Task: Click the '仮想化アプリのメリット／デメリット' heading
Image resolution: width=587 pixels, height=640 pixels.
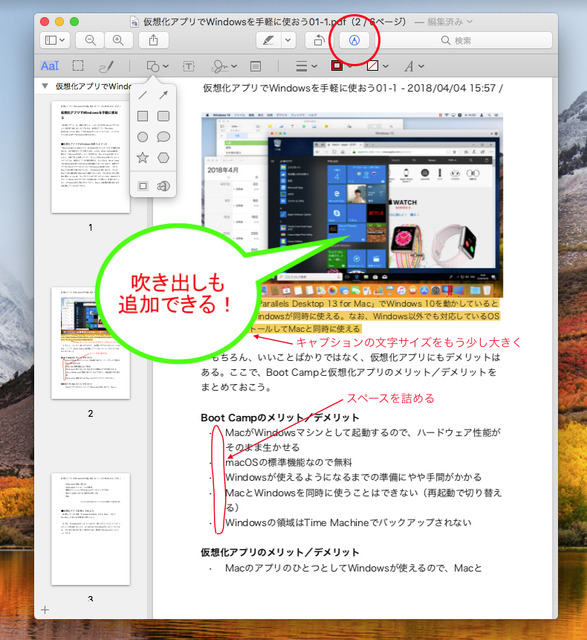Action: [280, 552]
